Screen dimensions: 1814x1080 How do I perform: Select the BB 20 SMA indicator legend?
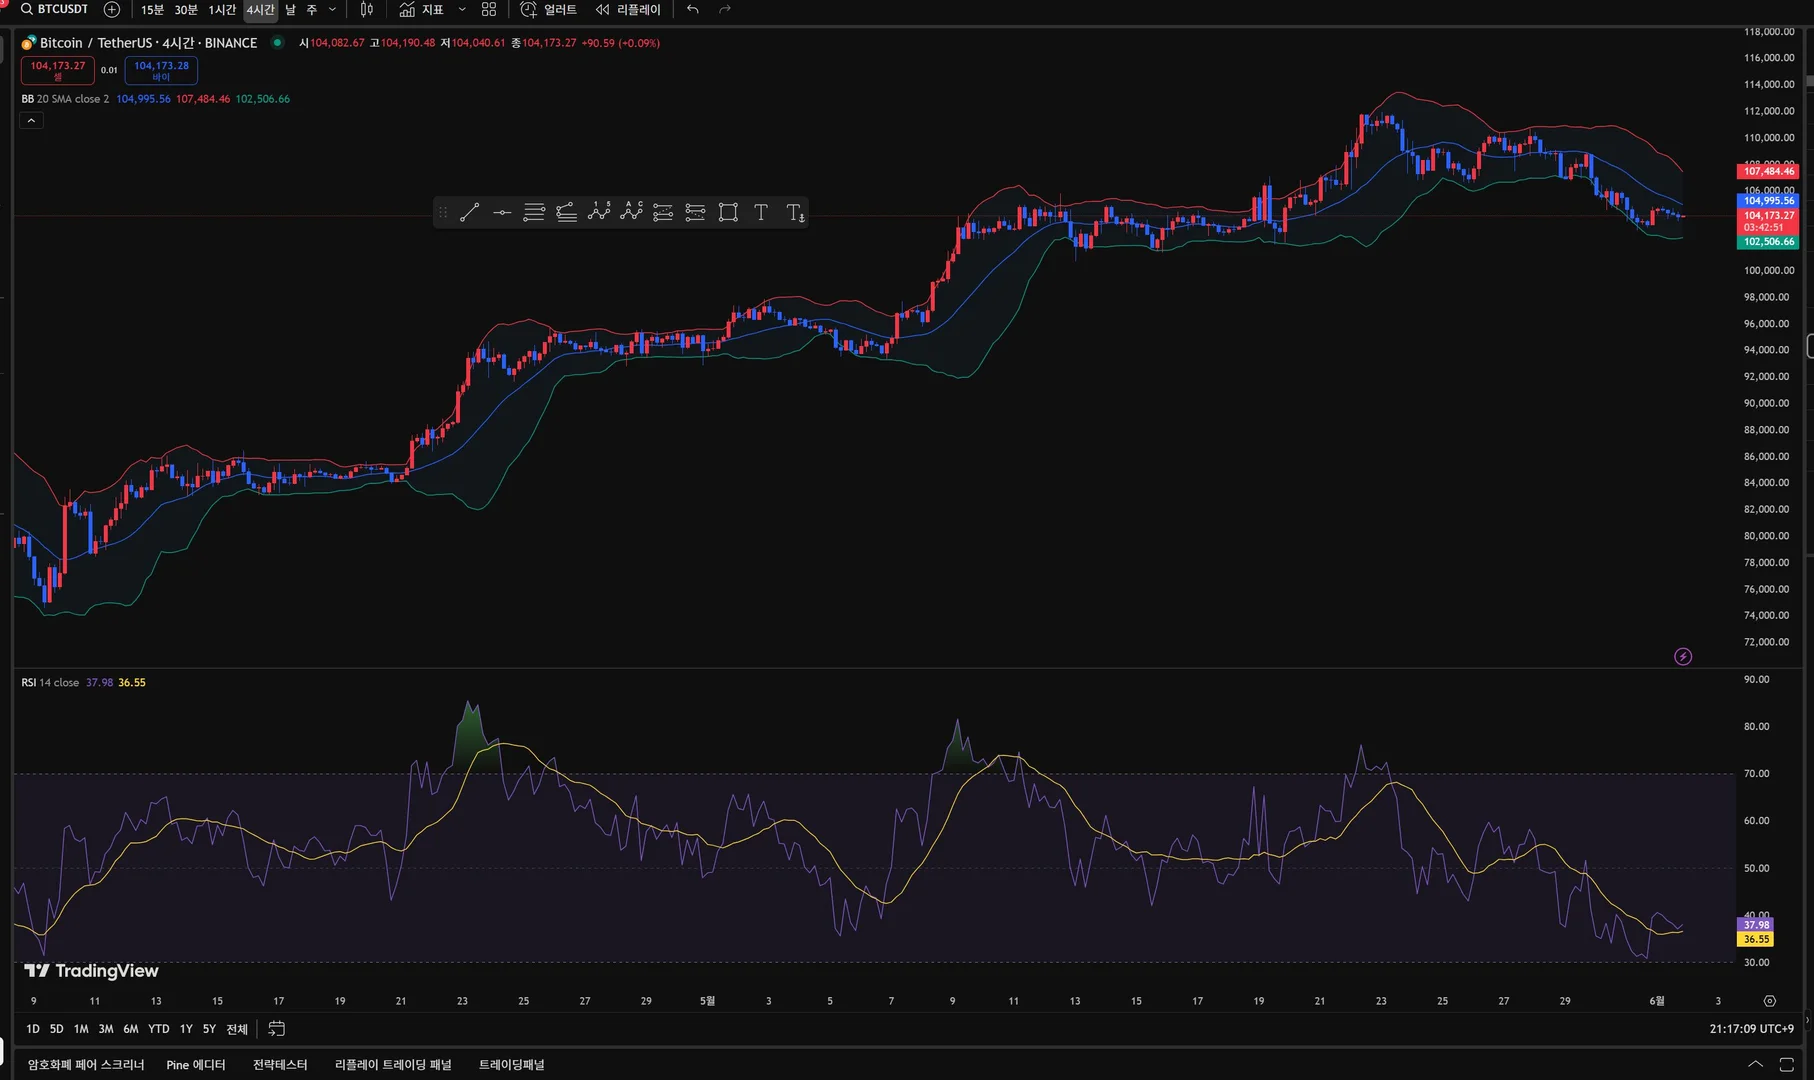[65, 99]
